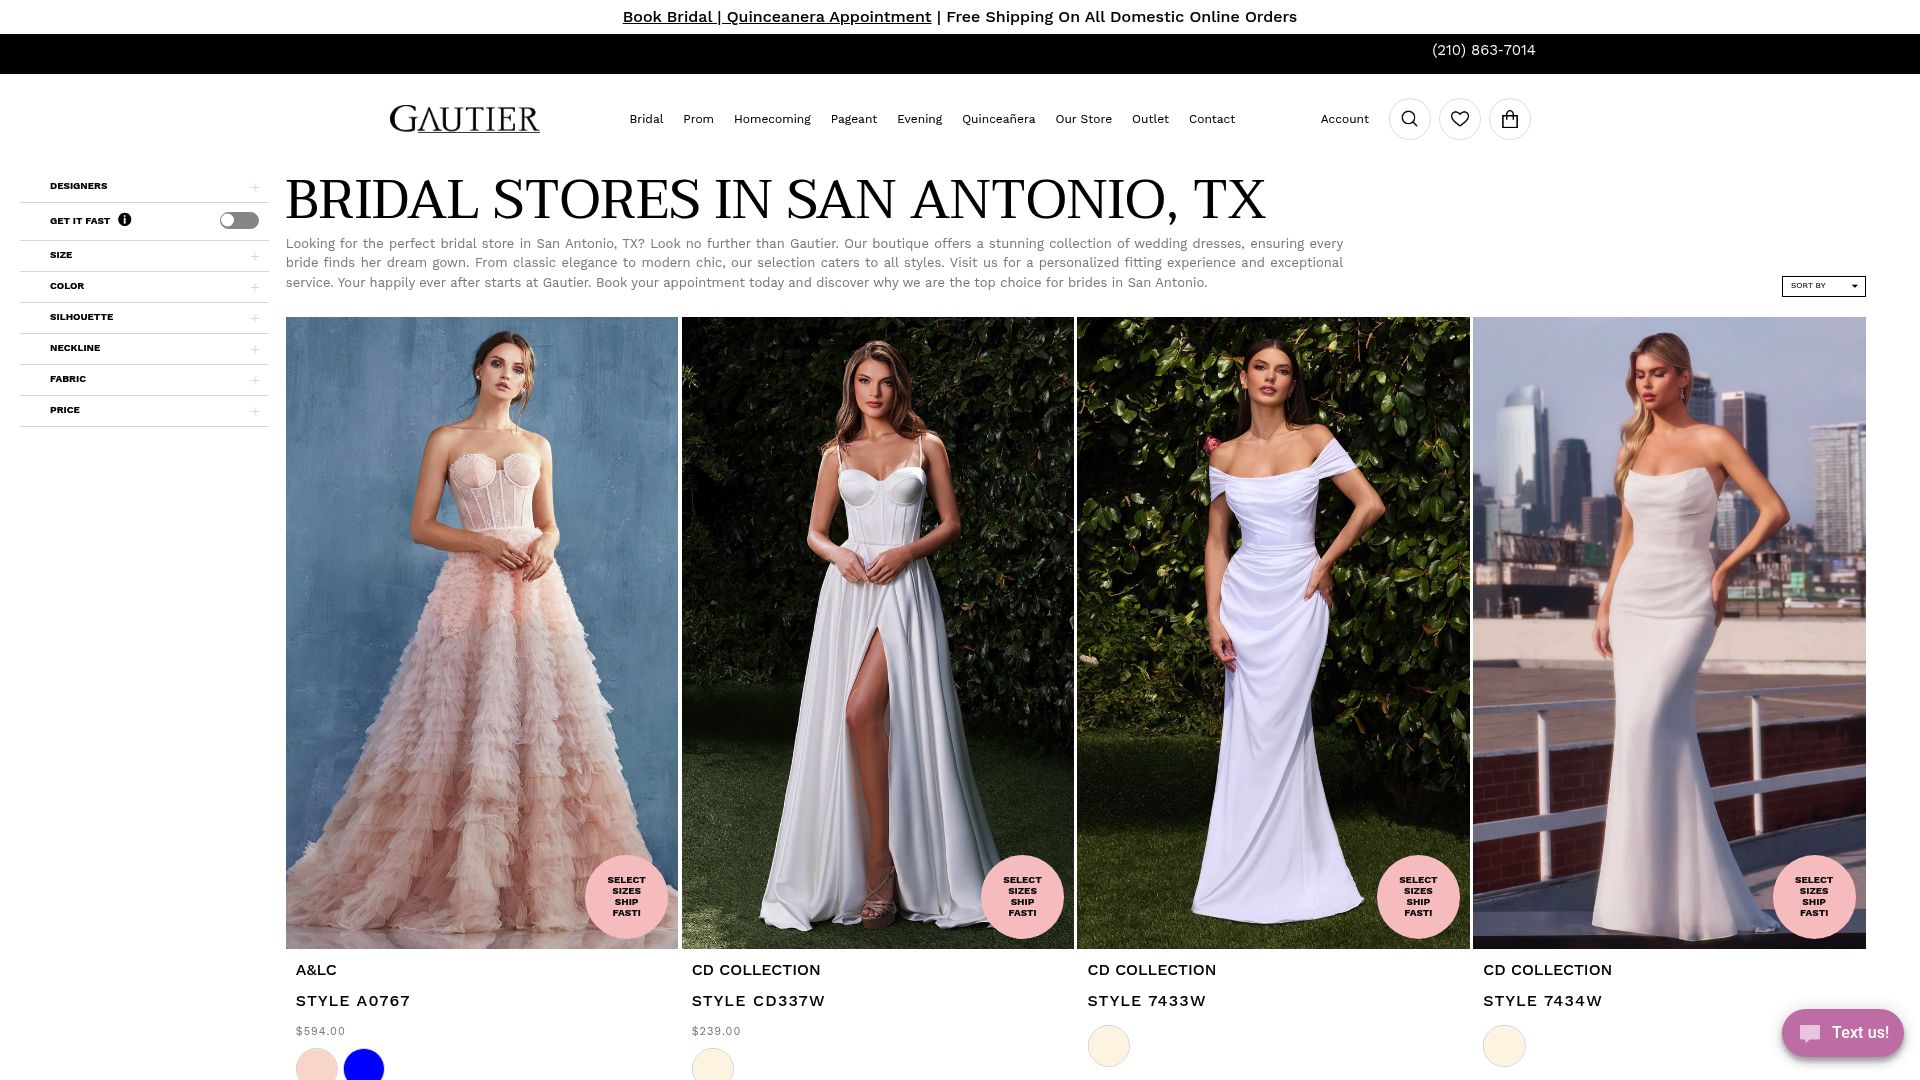Image resolution: width=1920 pixels, height=1080 pixels.
Task: Click the Get It Fast info icon
Action: [124, 219]
